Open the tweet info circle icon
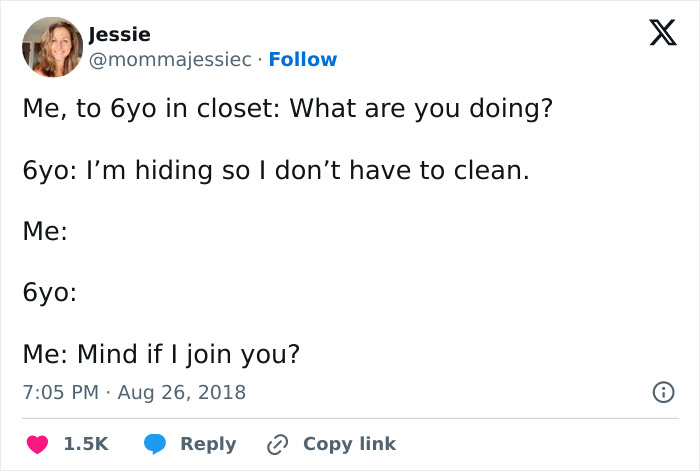Viewport: 700px width, 471px height. [x=662, y=393]
